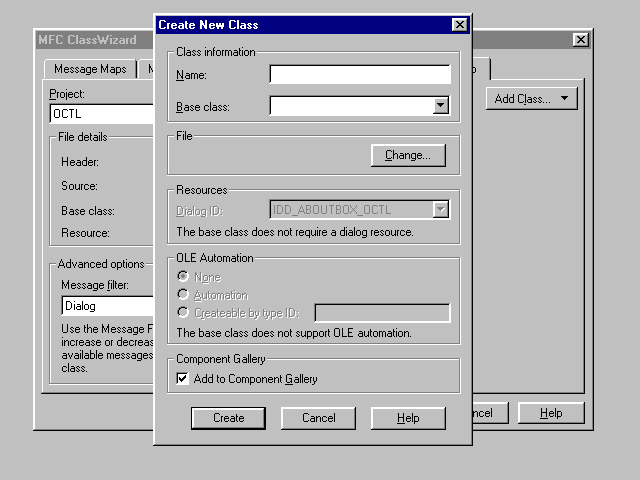Click Help in the MFC ClassWizard
This screenshot has height=480, width=640.
[552, 413]
